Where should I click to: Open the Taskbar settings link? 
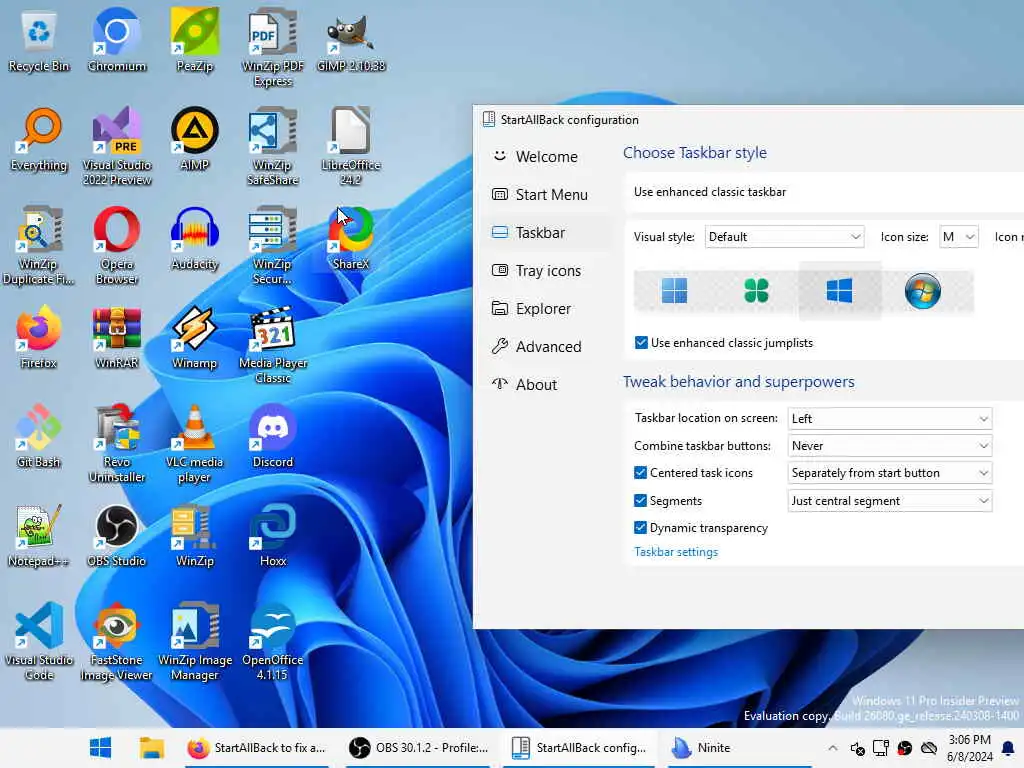click(x=676, y=552)
